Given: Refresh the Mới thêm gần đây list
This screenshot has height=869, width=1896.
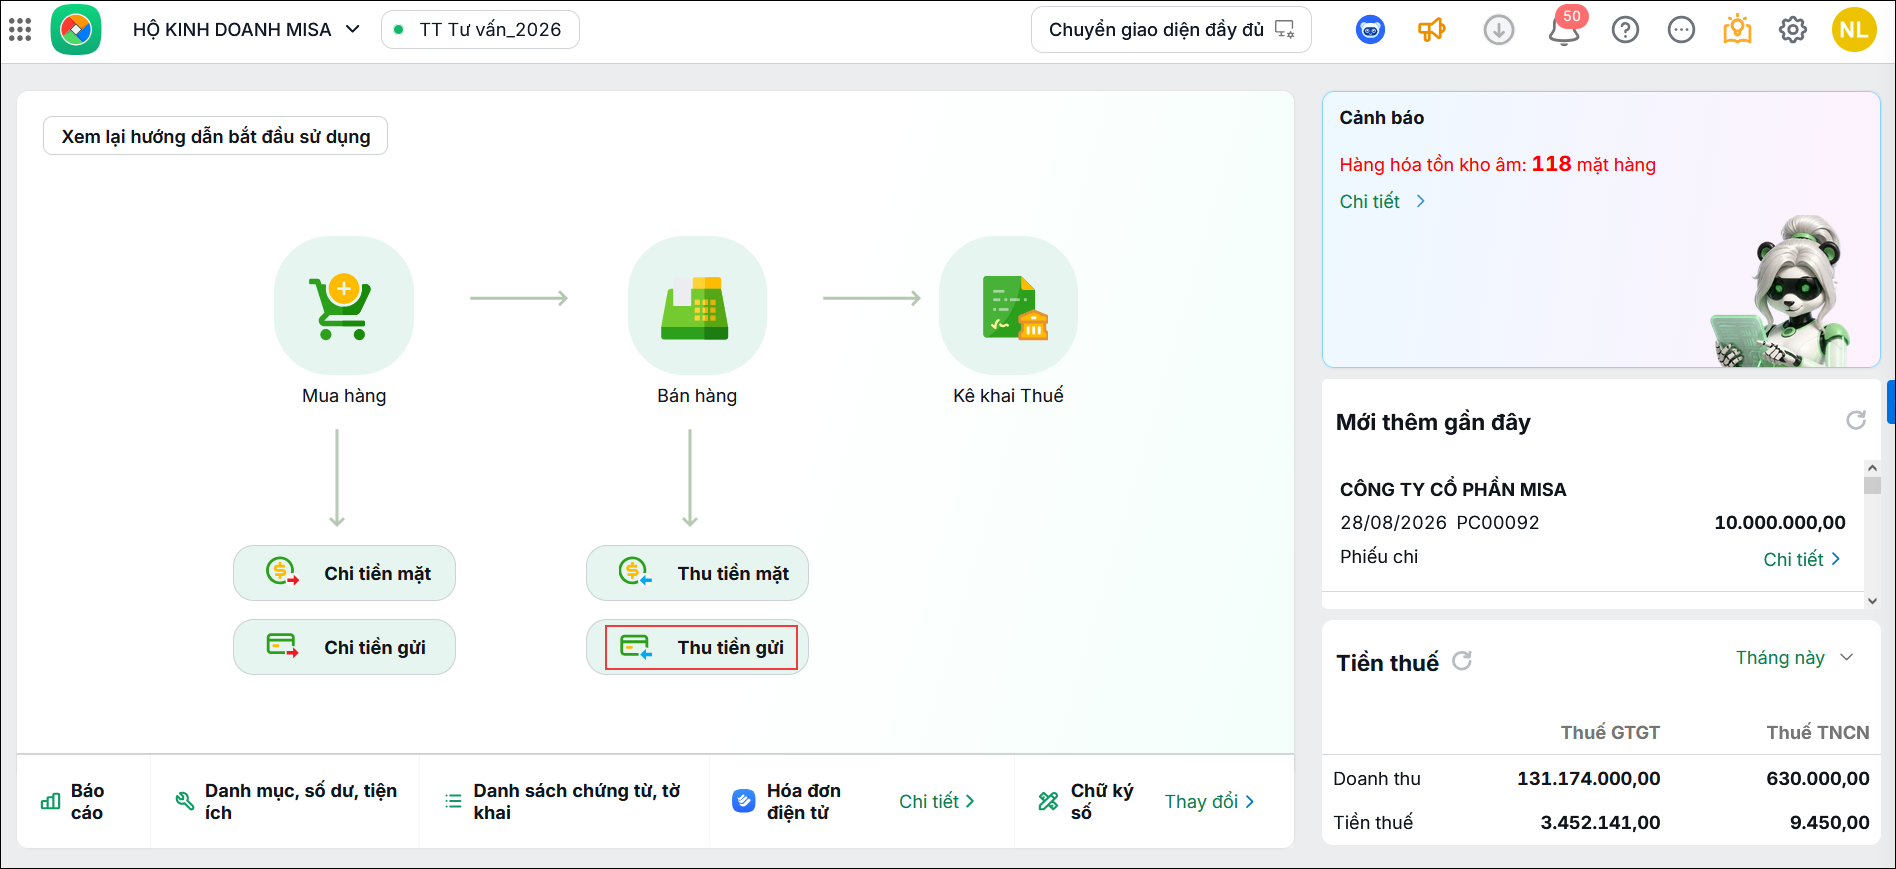Looking at the screenshot, I should (1856, 421).
